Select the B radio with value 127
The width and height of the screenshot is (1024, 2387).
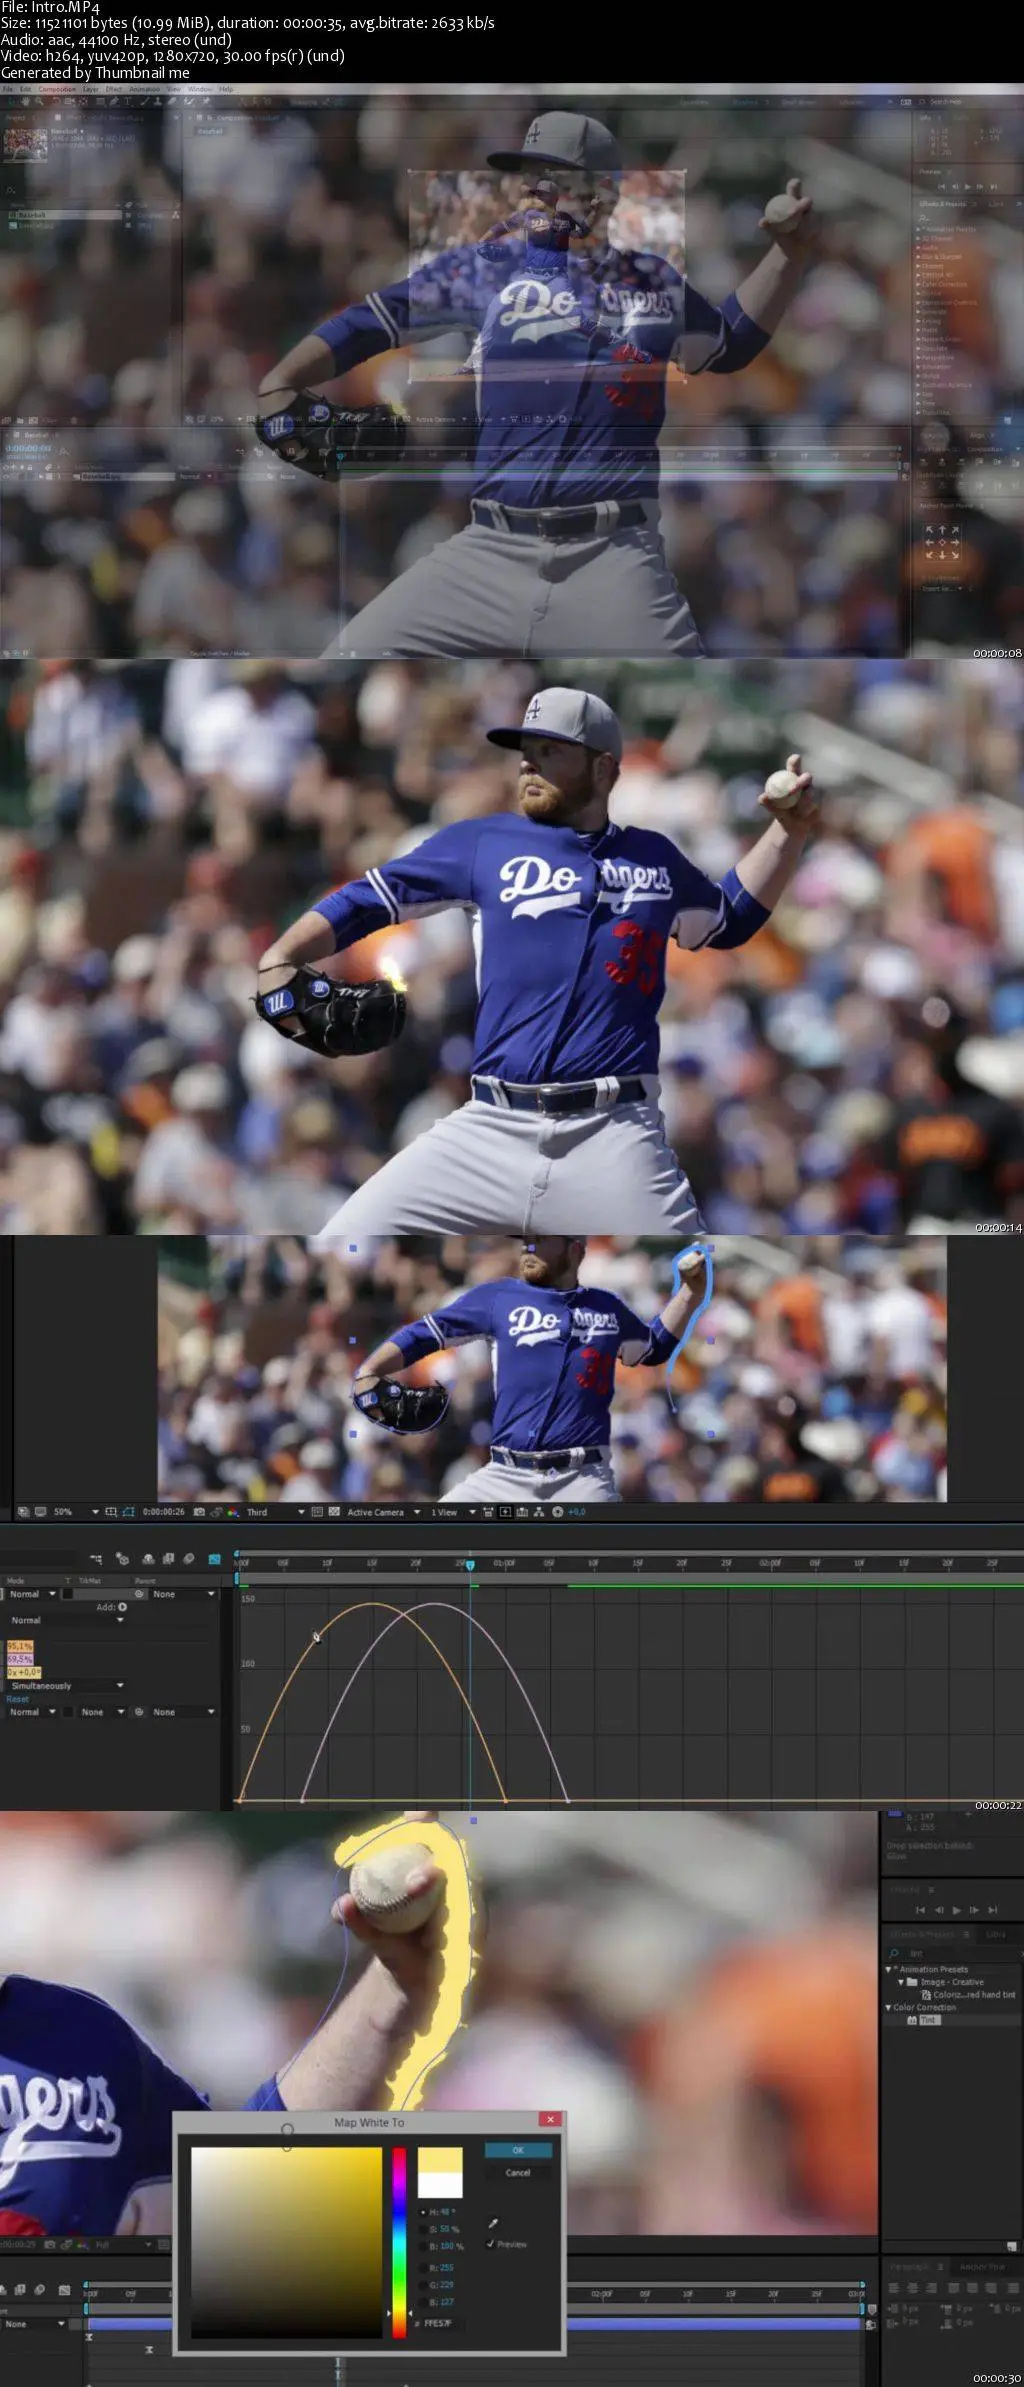(x=423, y=2301)
